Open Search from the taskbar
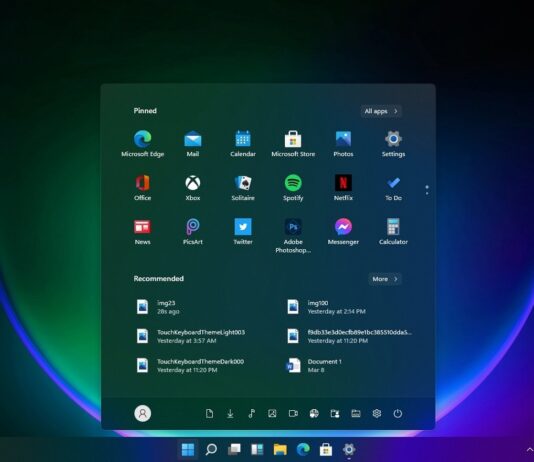534x462 pixels. 211,449
